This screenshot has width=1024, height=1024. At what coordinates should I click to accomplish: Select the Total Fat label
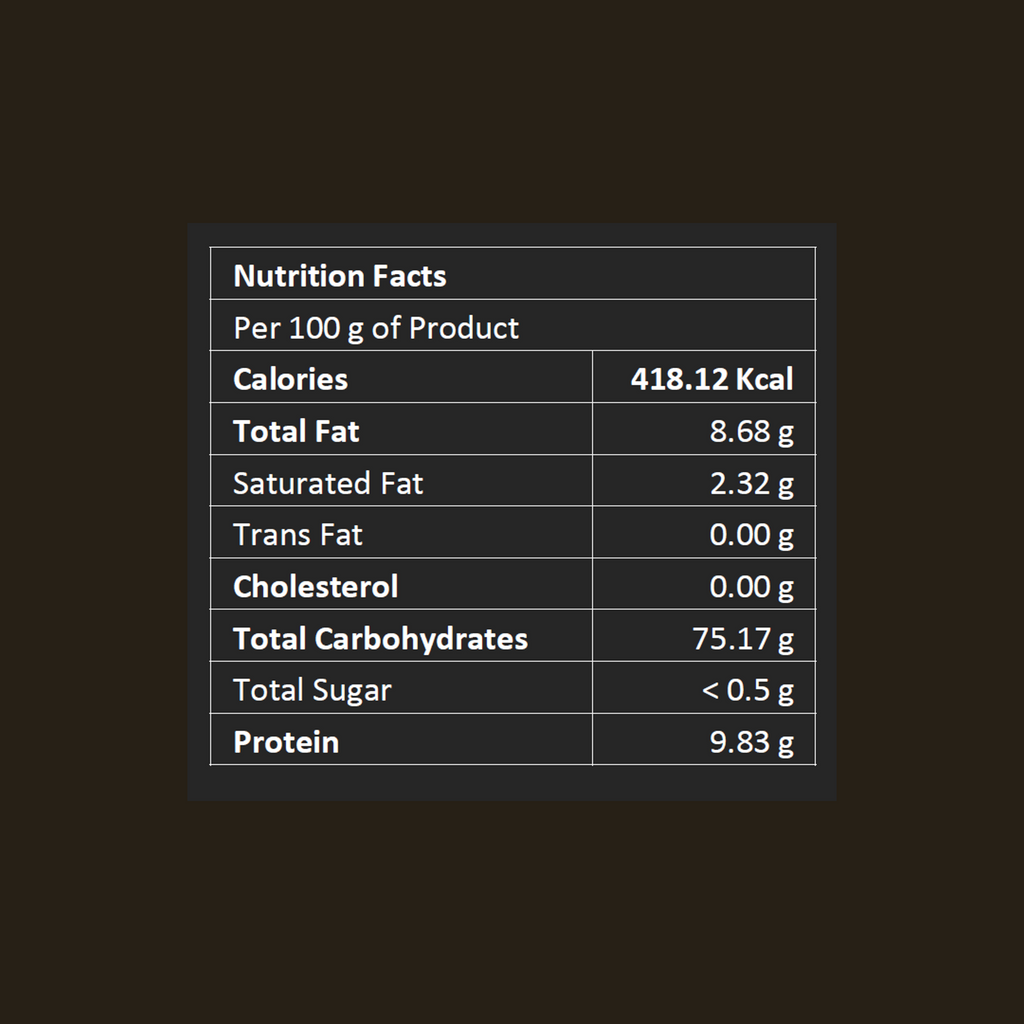click(296, 431)
